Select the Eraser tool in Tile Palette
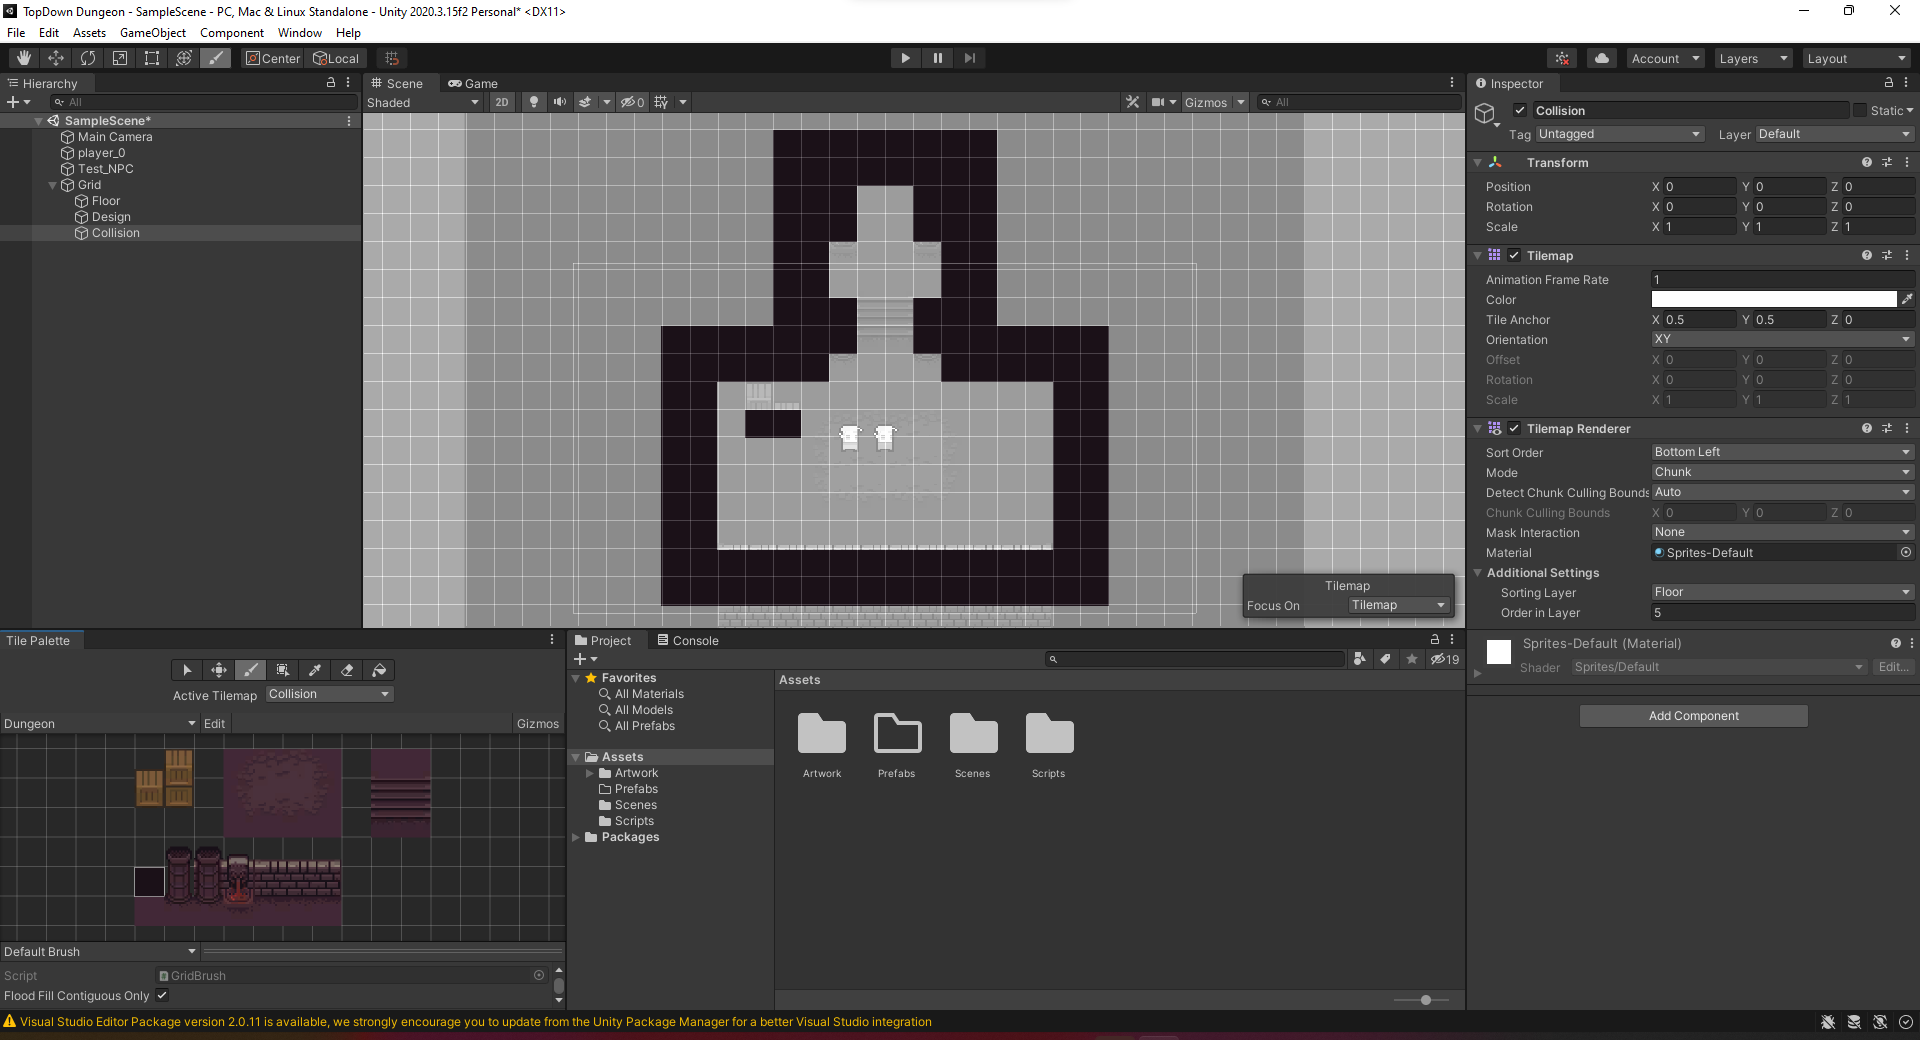This screenshot has width=1920, height=1040. pyautogui.click(x=347, y=670)
